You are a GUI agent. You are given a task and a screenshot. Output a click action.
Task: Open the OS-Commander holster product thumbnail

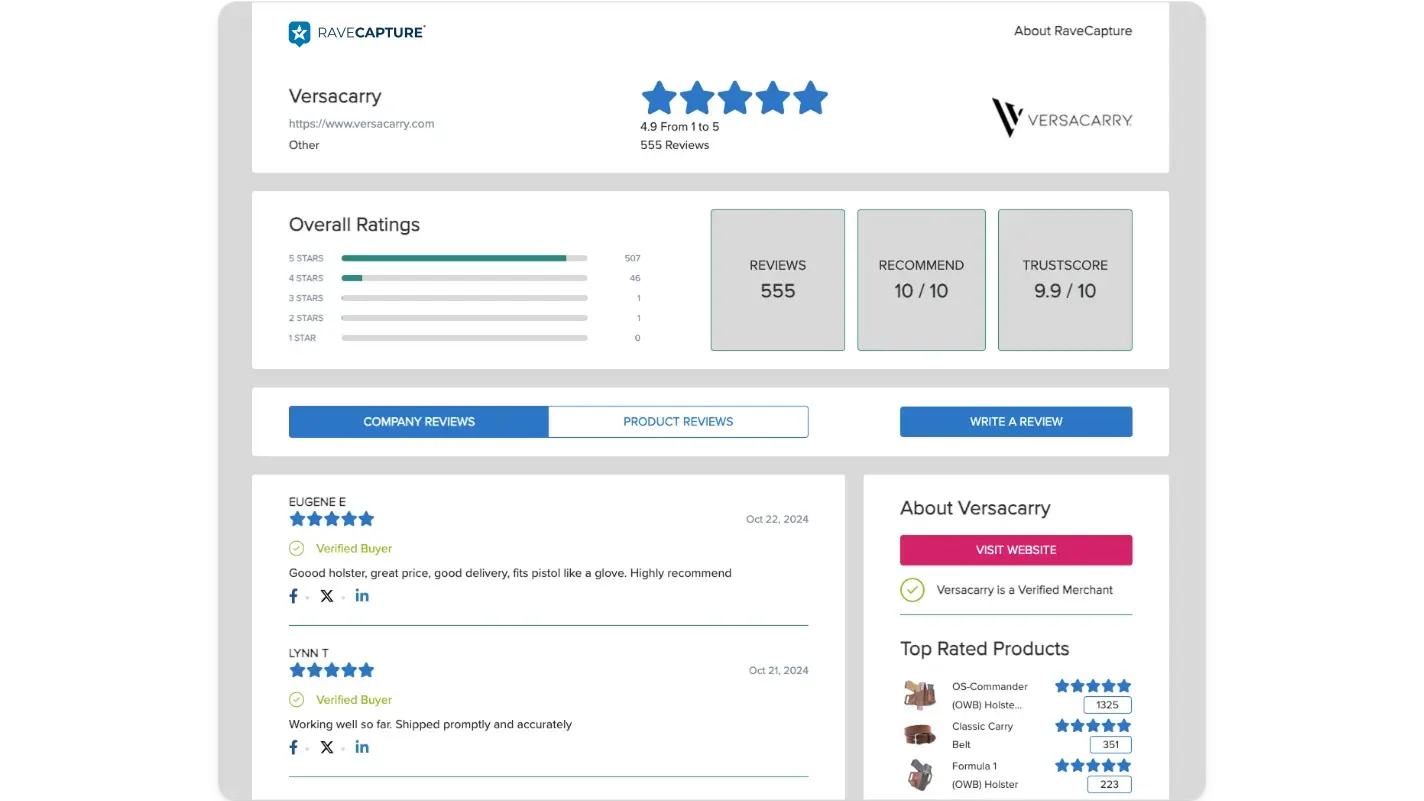tap(919, 695)
